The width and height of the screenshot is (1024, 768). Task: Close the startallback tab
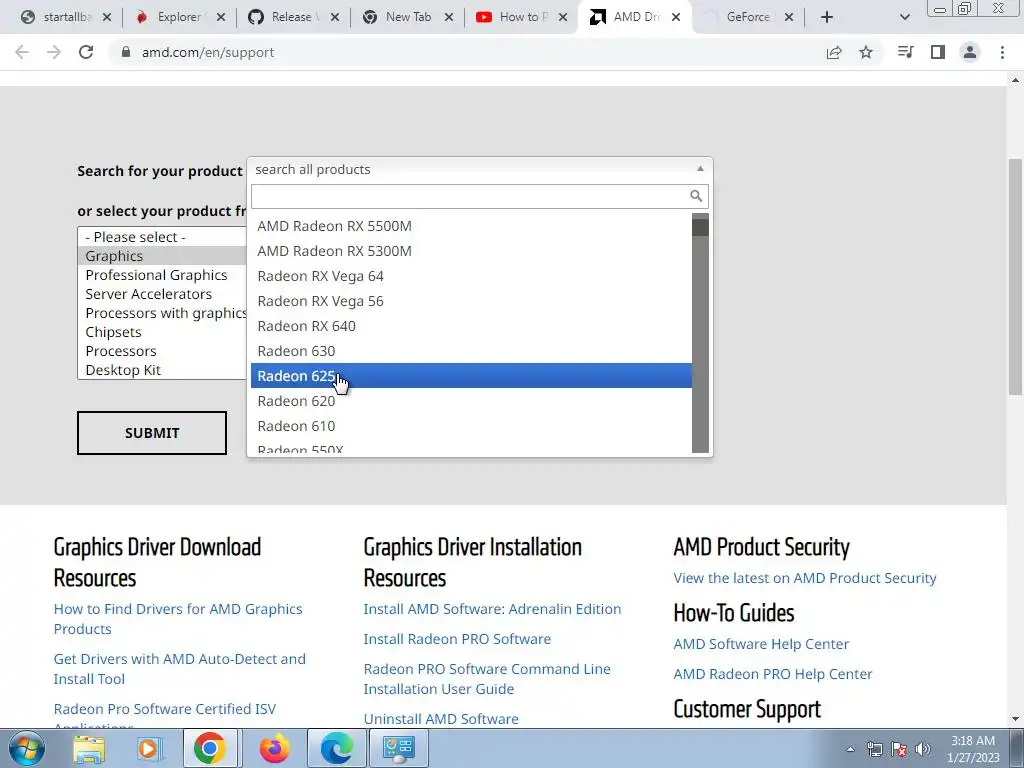point(107,17)
